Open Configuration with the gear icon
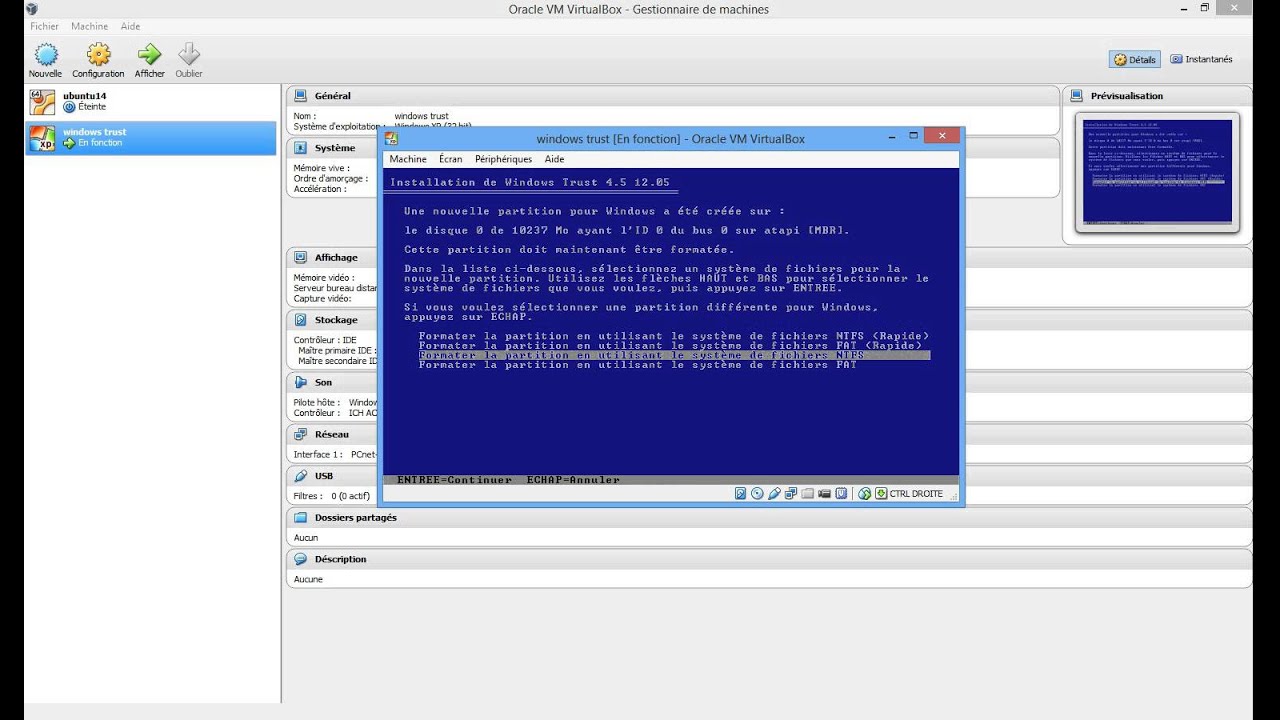This screenshot has height=720, width=1280. 98,54
